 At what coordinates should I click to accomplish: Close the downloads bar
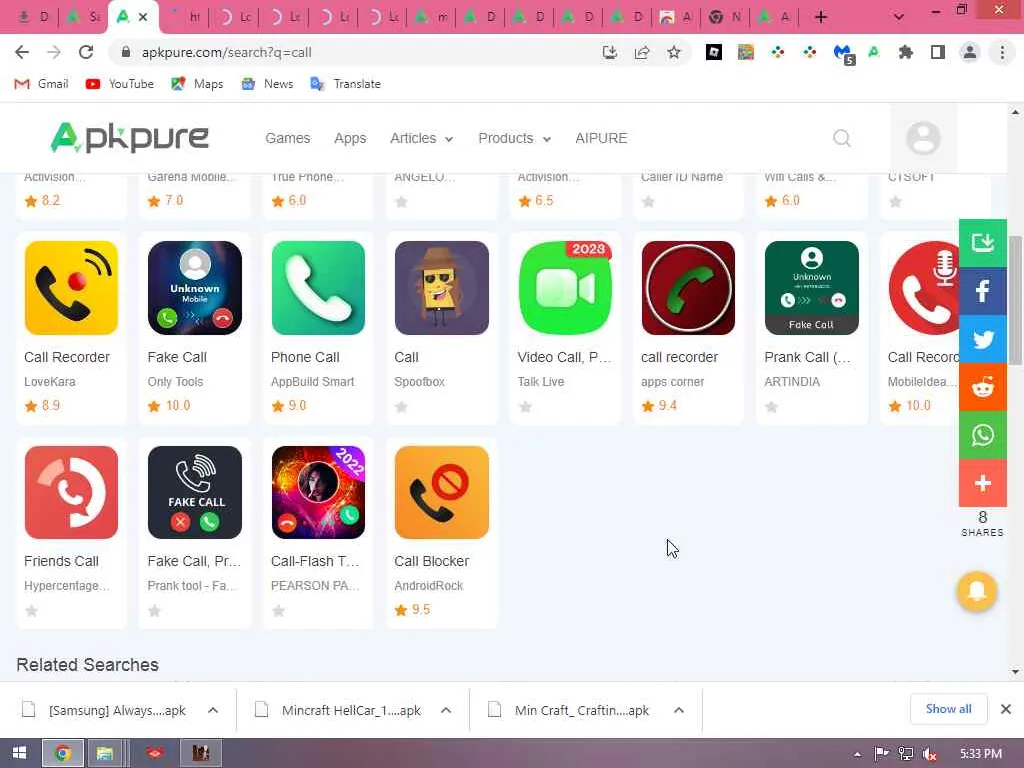click(x=1006, y=709)
